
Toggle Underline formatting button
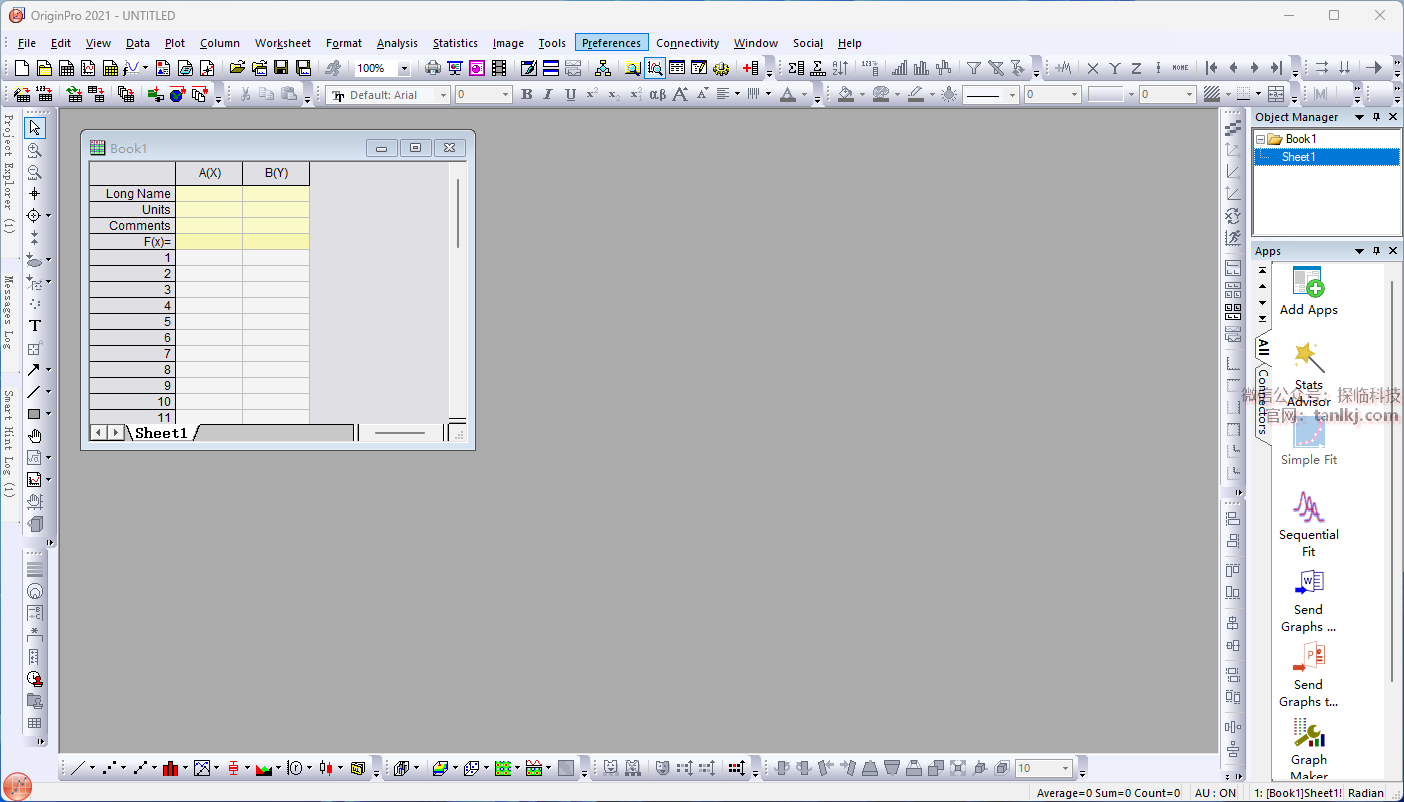pyautogui.click(x=570, y=95)
